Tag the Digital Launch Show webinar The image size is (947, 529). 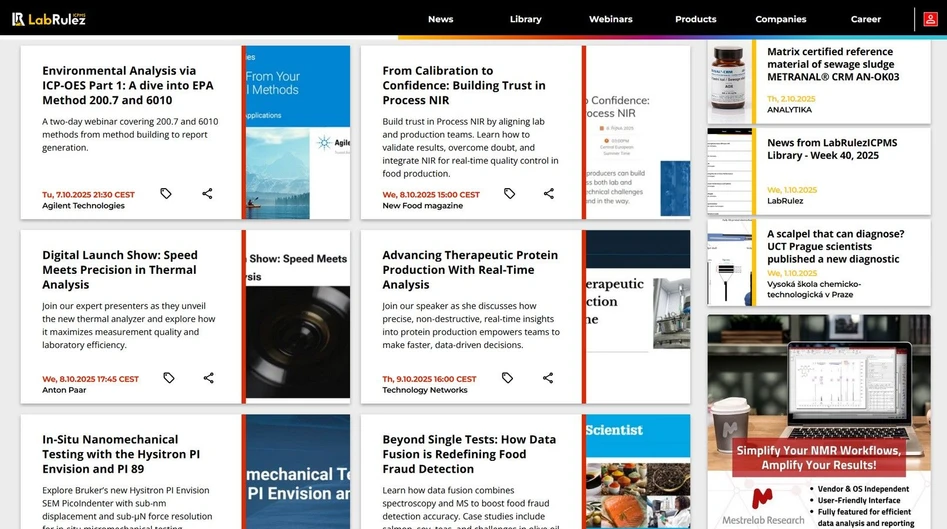click(x=169, y=377)
